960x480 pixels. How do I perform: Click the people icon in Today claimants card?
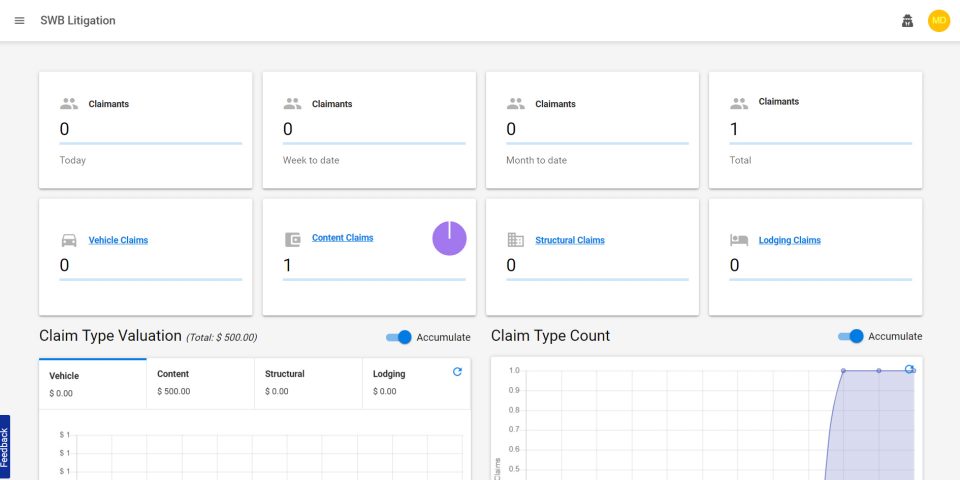pos(69,104)
